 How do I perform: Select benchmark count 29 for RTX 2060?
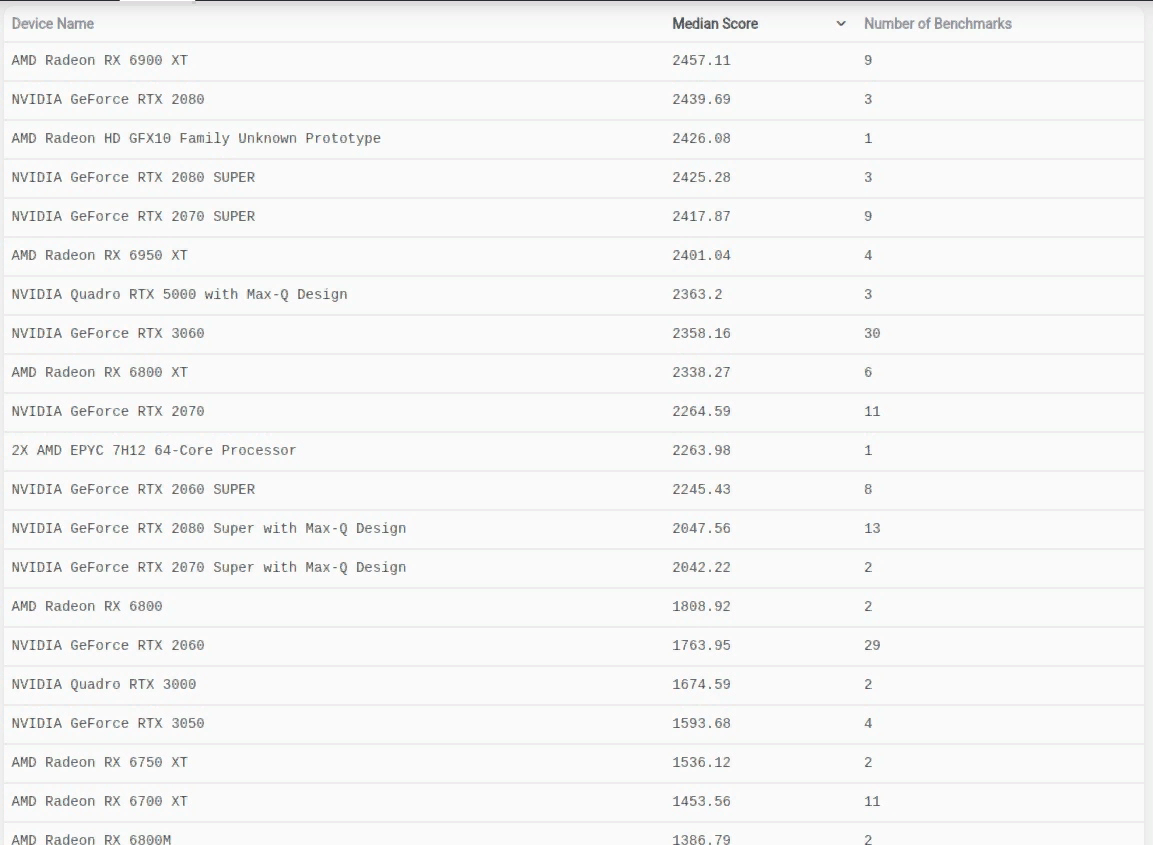tap(872, 645)
